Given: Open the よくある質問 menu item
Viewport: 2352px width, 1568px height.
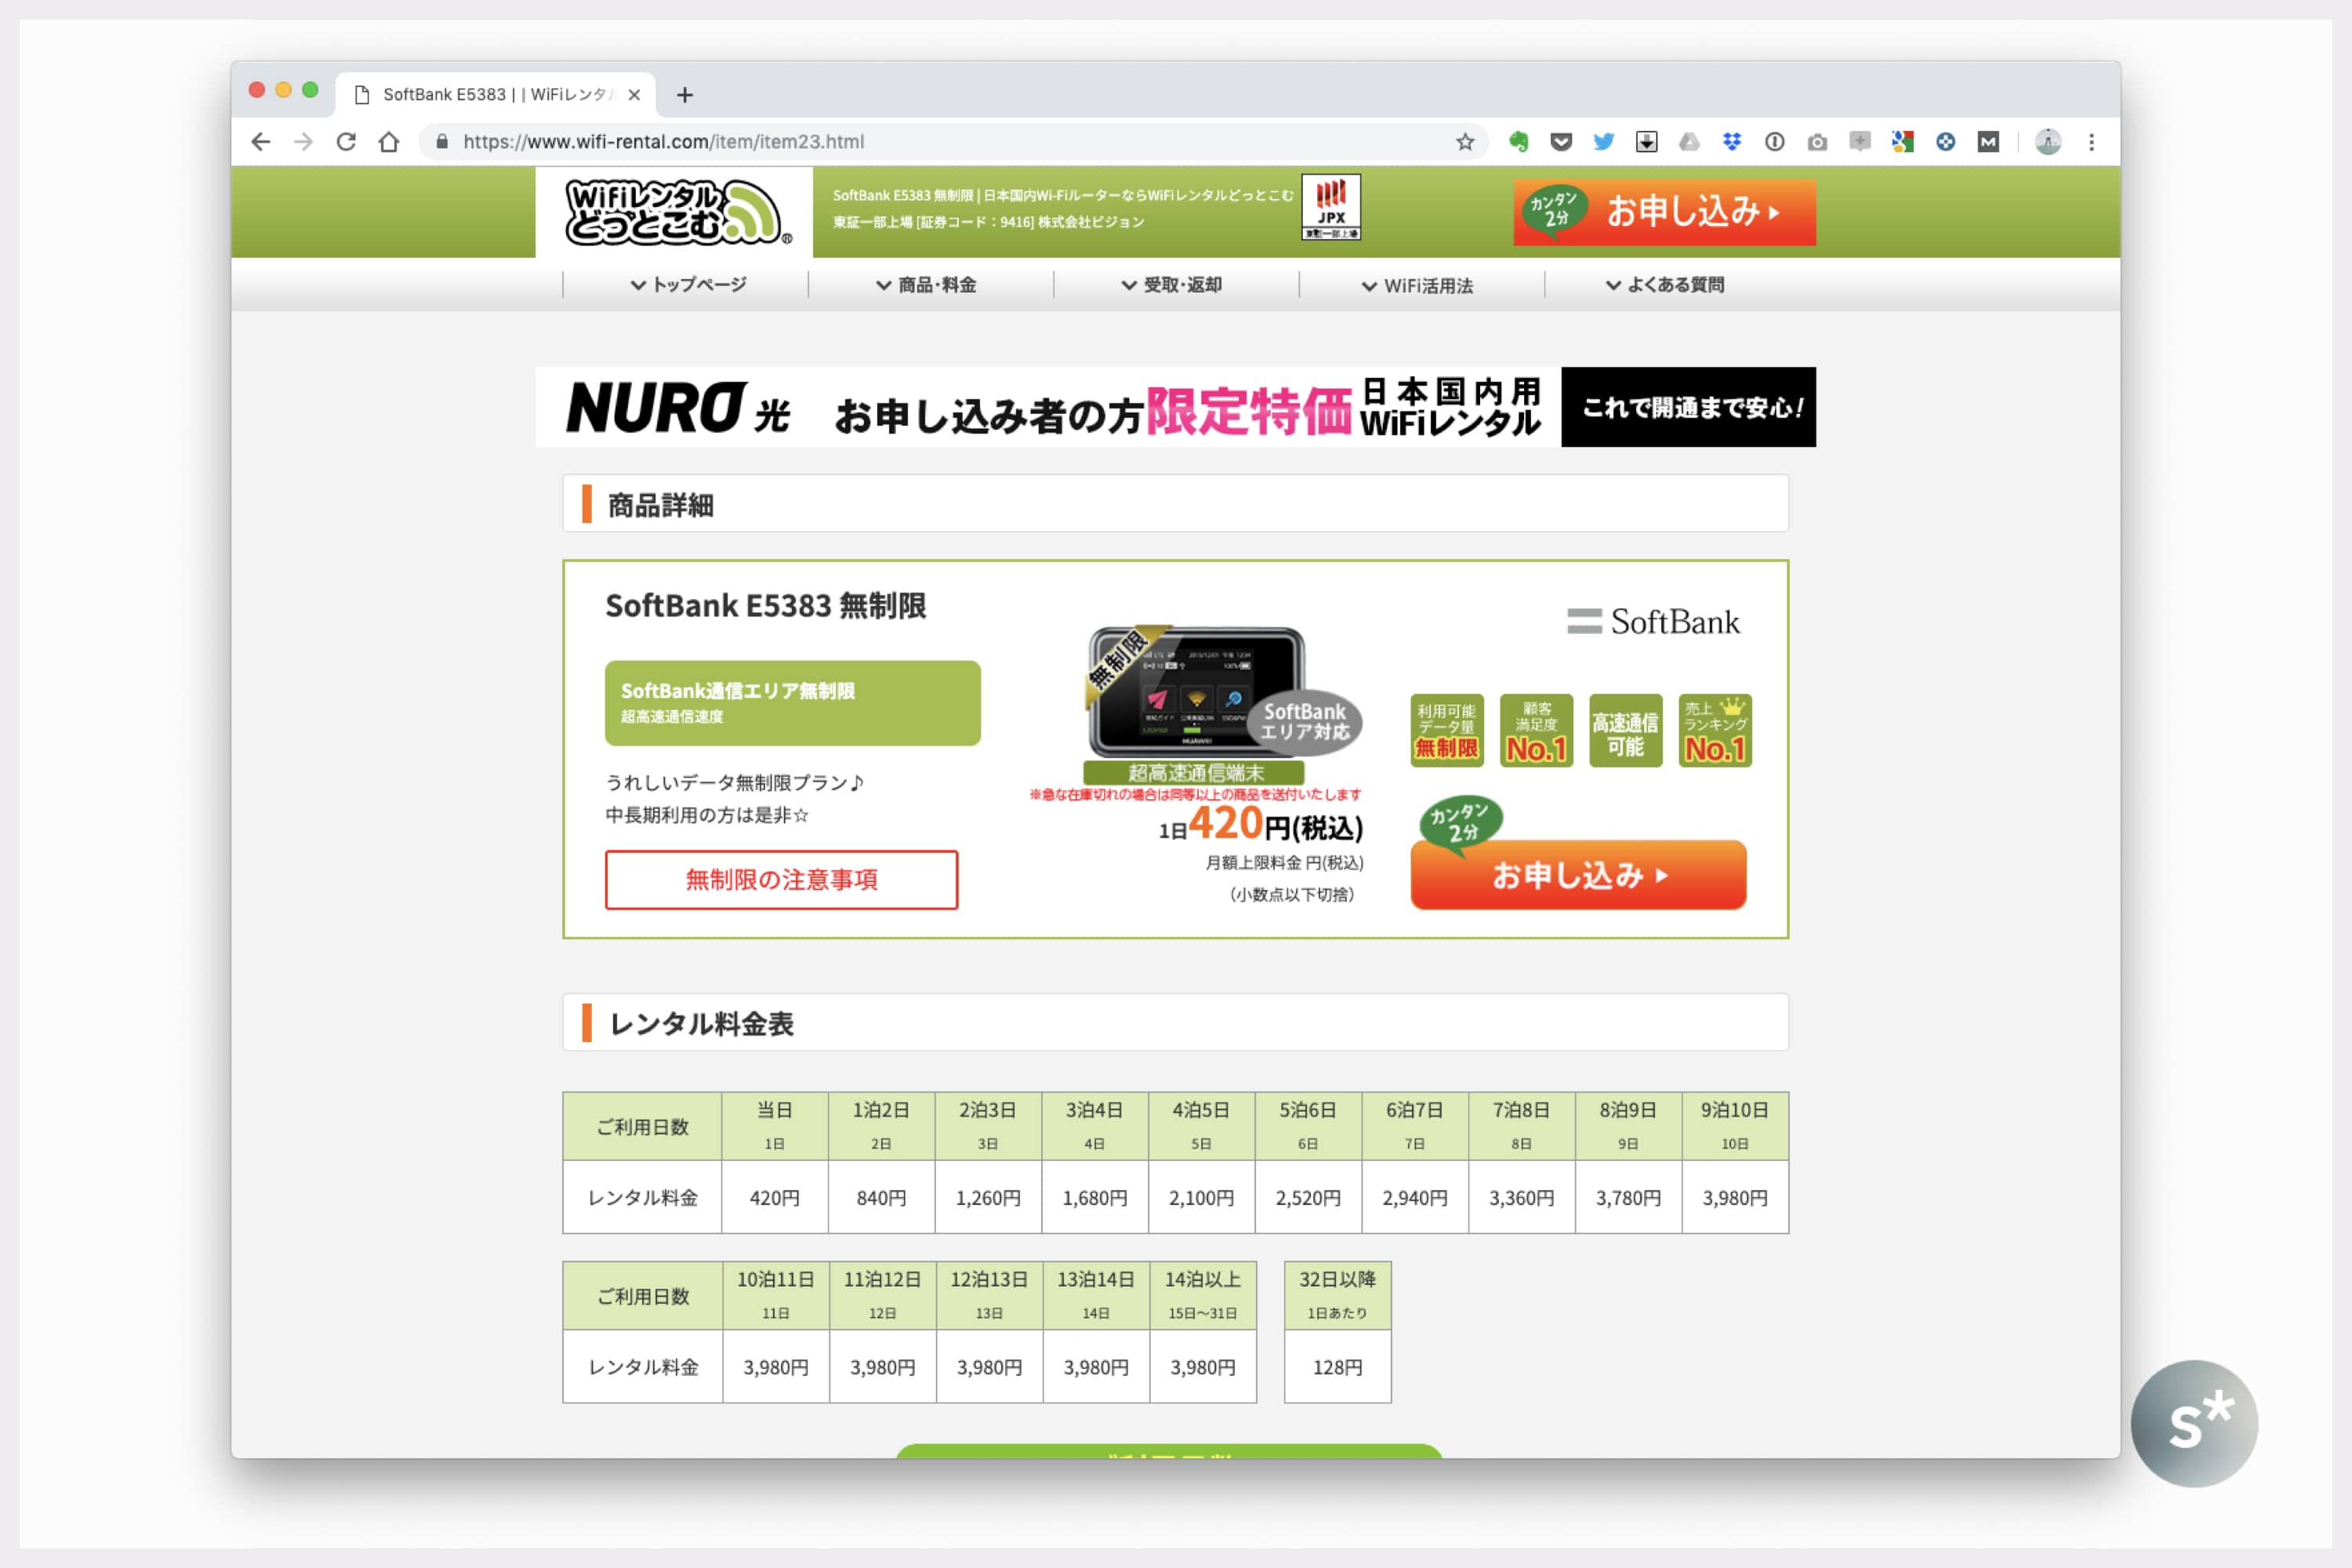Looking at the screenshot, I should click(x=1665, y=285).
